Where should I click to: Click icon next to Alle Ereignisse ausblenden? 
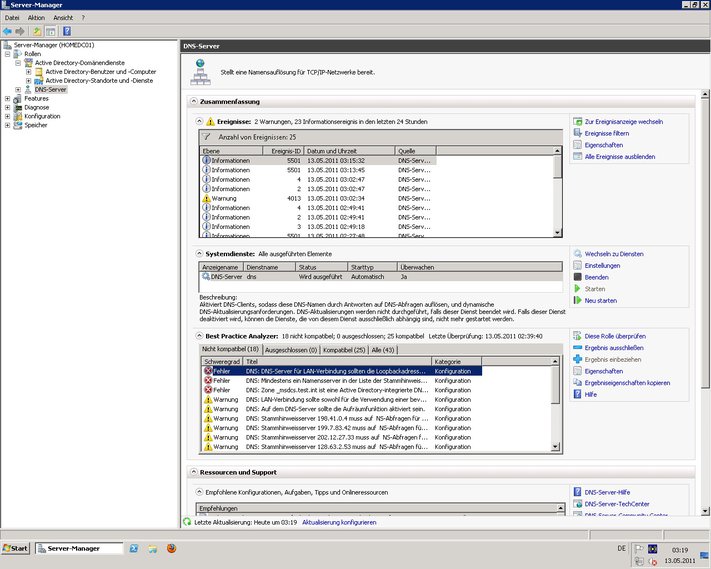tap(577, 156)
